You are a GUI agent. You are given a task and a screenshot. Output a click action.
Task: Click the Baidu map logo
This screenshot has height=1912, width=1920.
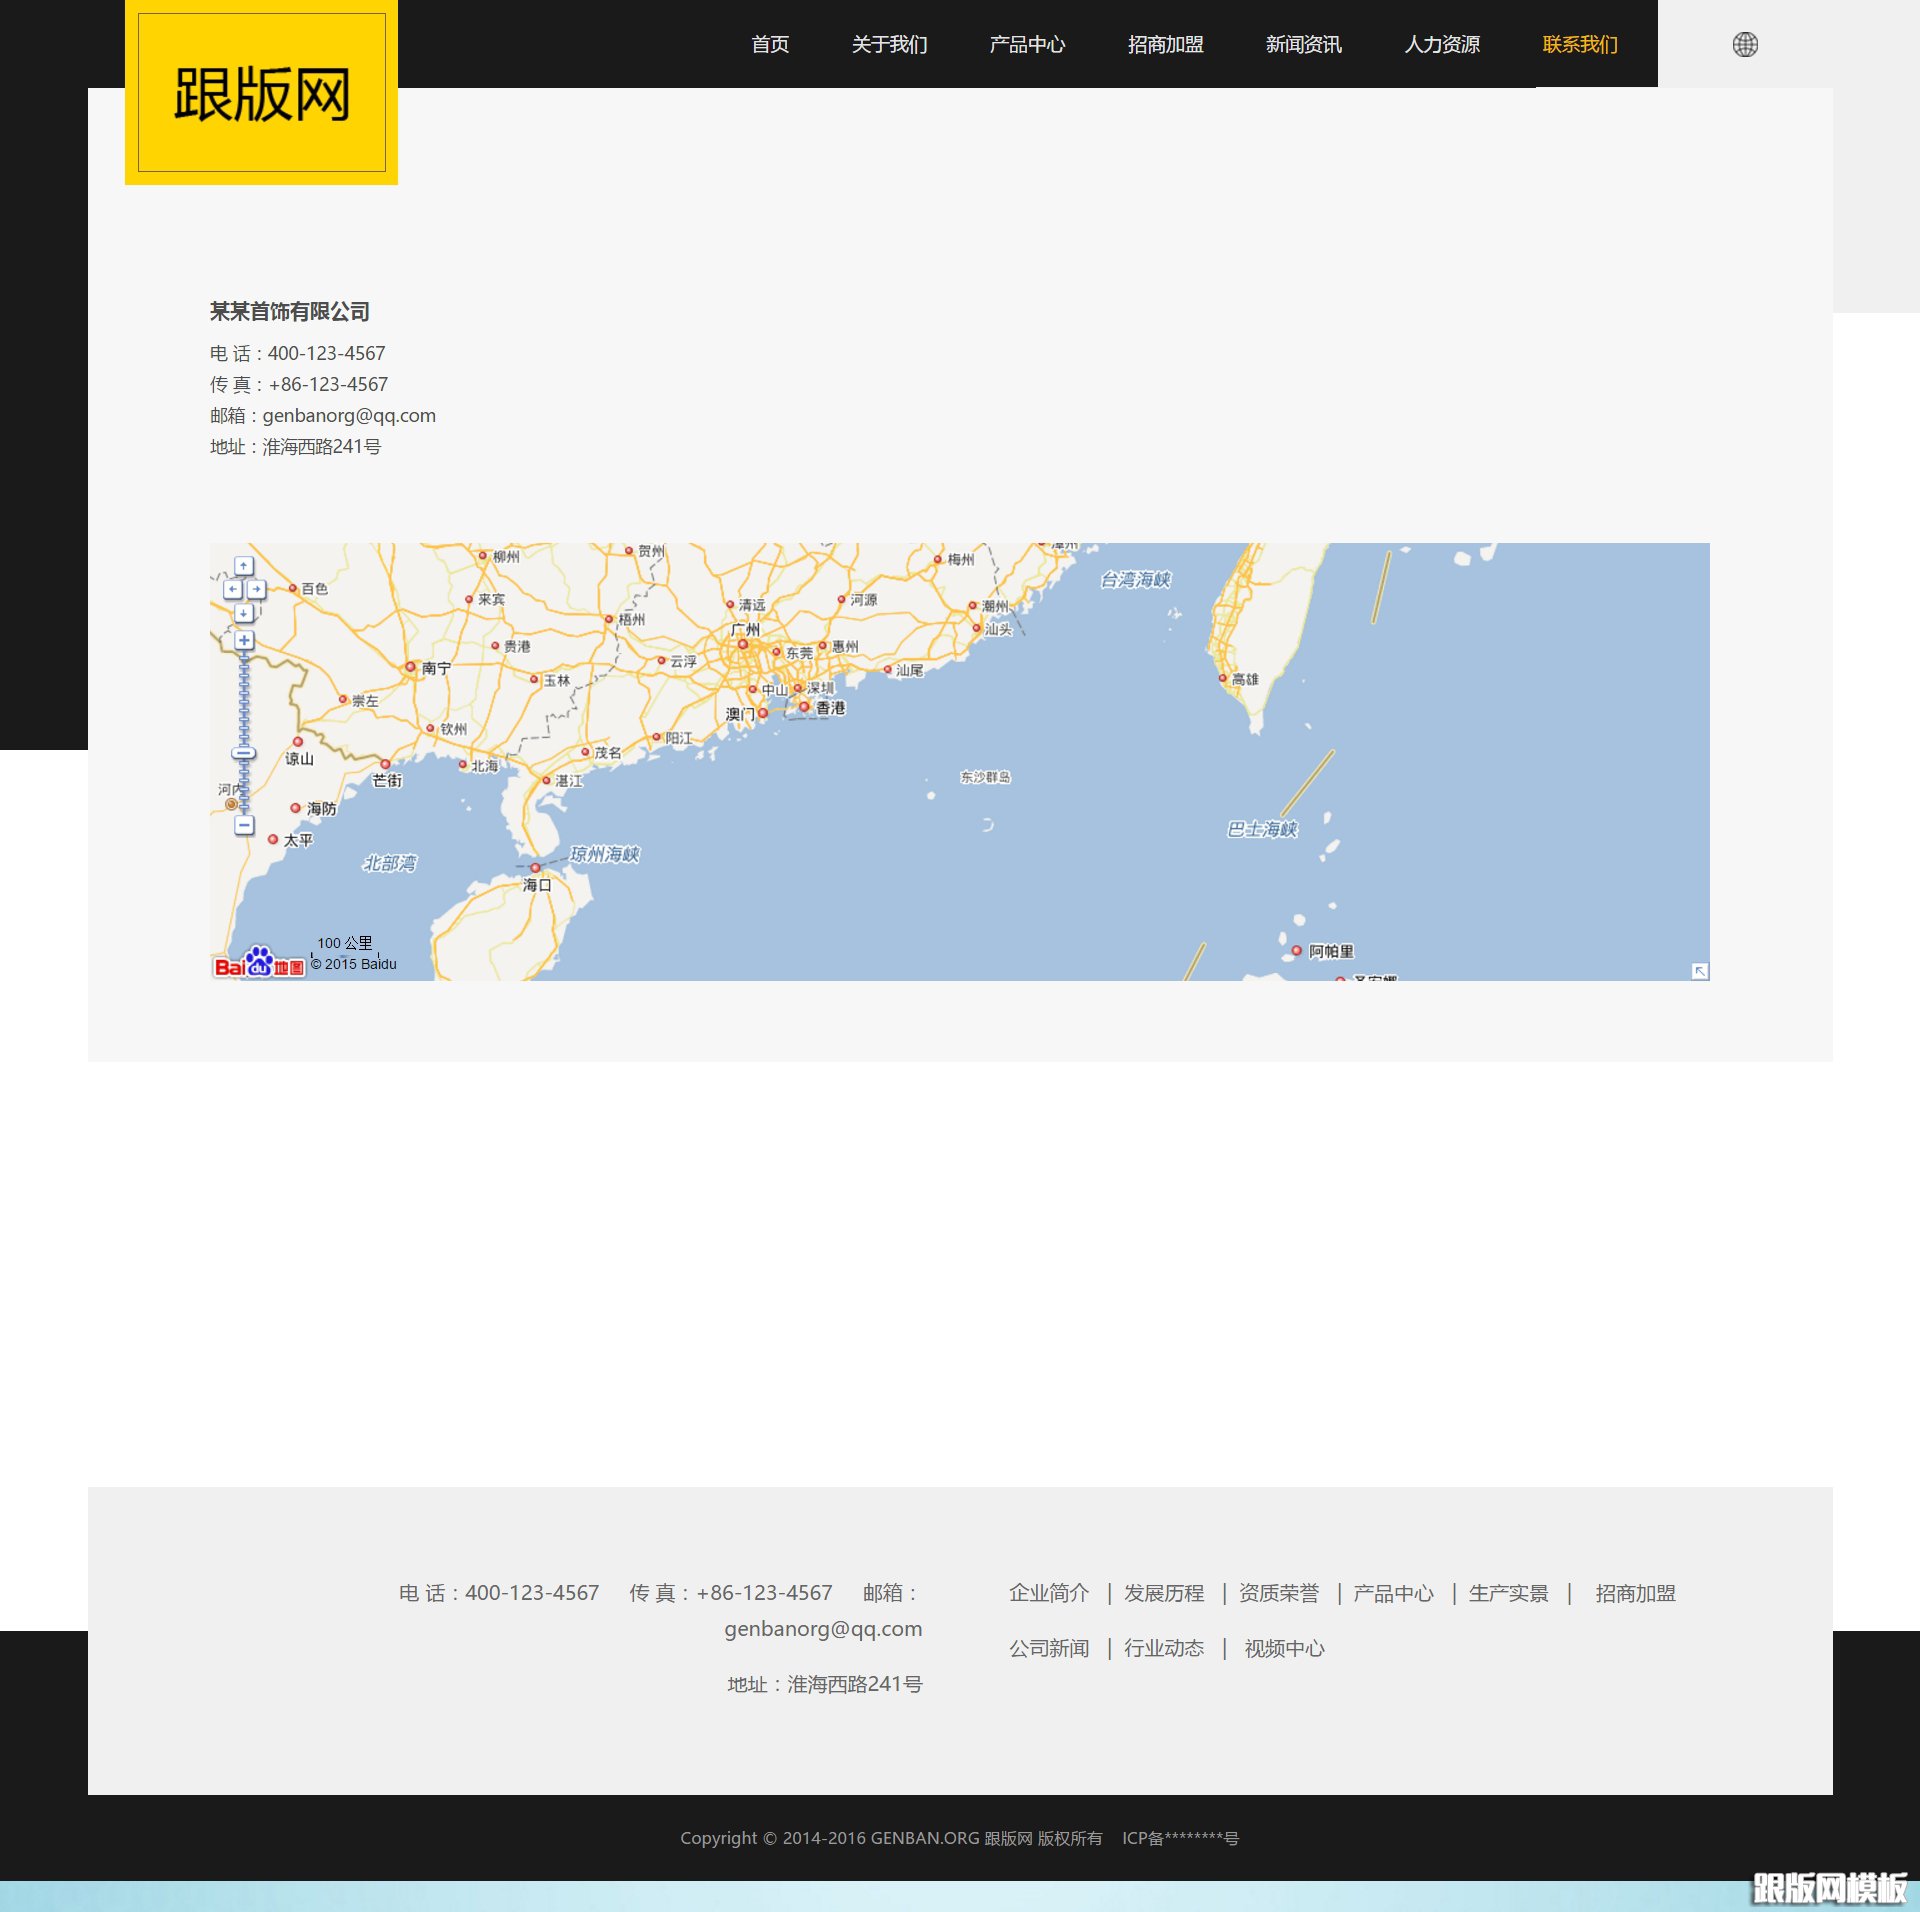pos(258,963)
